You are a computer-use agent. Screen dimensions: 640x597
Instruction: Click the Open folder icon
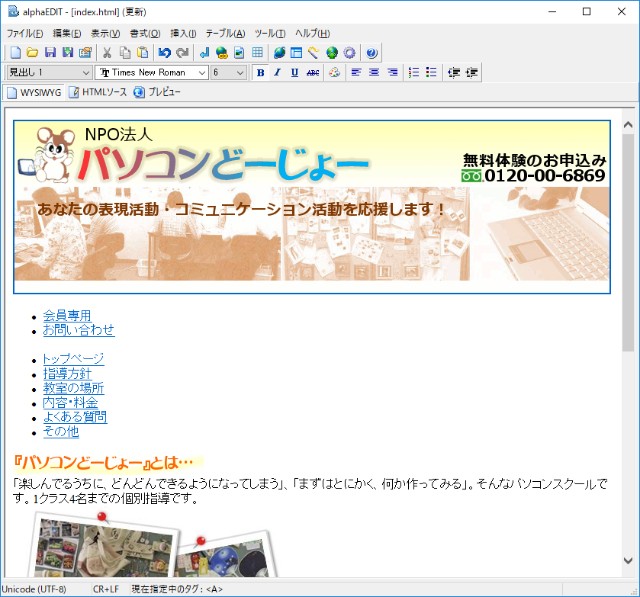(32, 53)
